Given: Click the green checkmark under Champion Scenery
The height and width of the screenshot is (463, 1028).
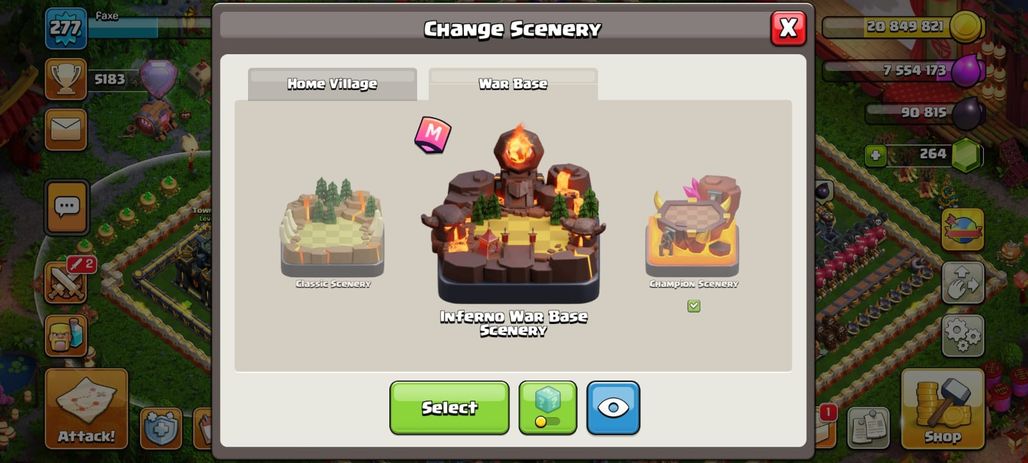Looking at the screenshot, I should coord(694,306).
